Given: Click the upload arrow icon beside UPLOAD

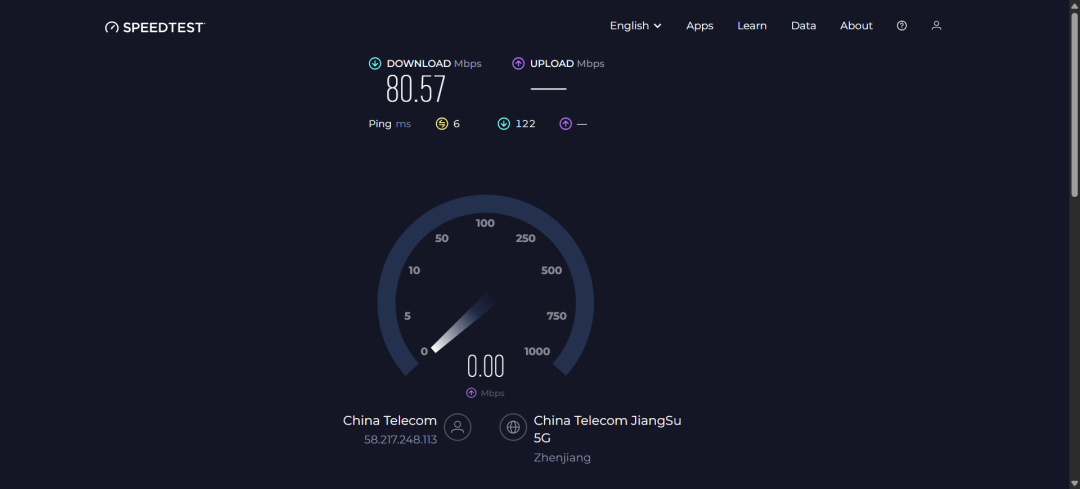Looking at the screenshot, I should point(518,63).
